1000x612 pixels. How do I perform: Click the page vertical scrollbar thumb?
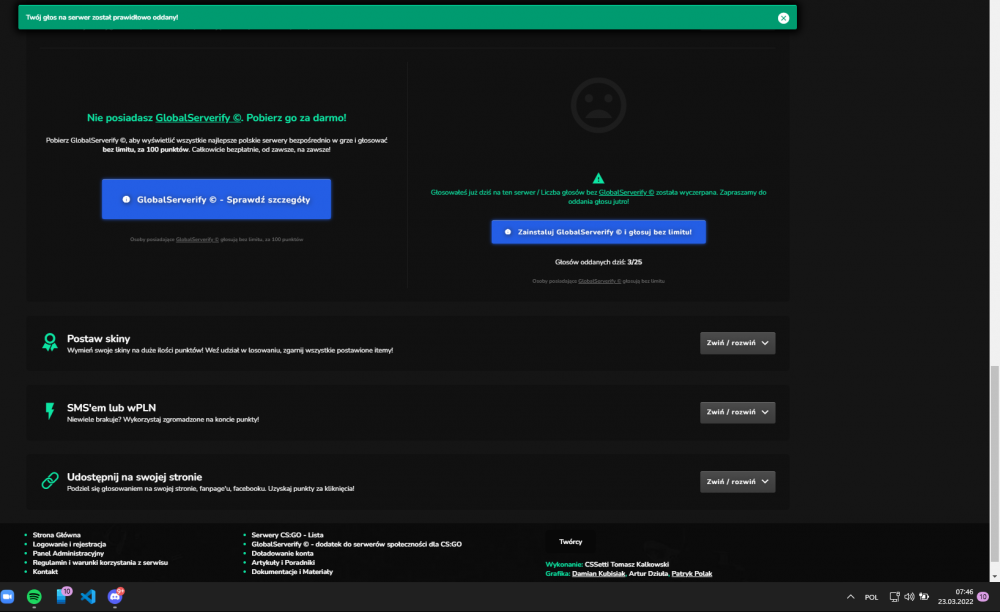click(x=995, y=465)
